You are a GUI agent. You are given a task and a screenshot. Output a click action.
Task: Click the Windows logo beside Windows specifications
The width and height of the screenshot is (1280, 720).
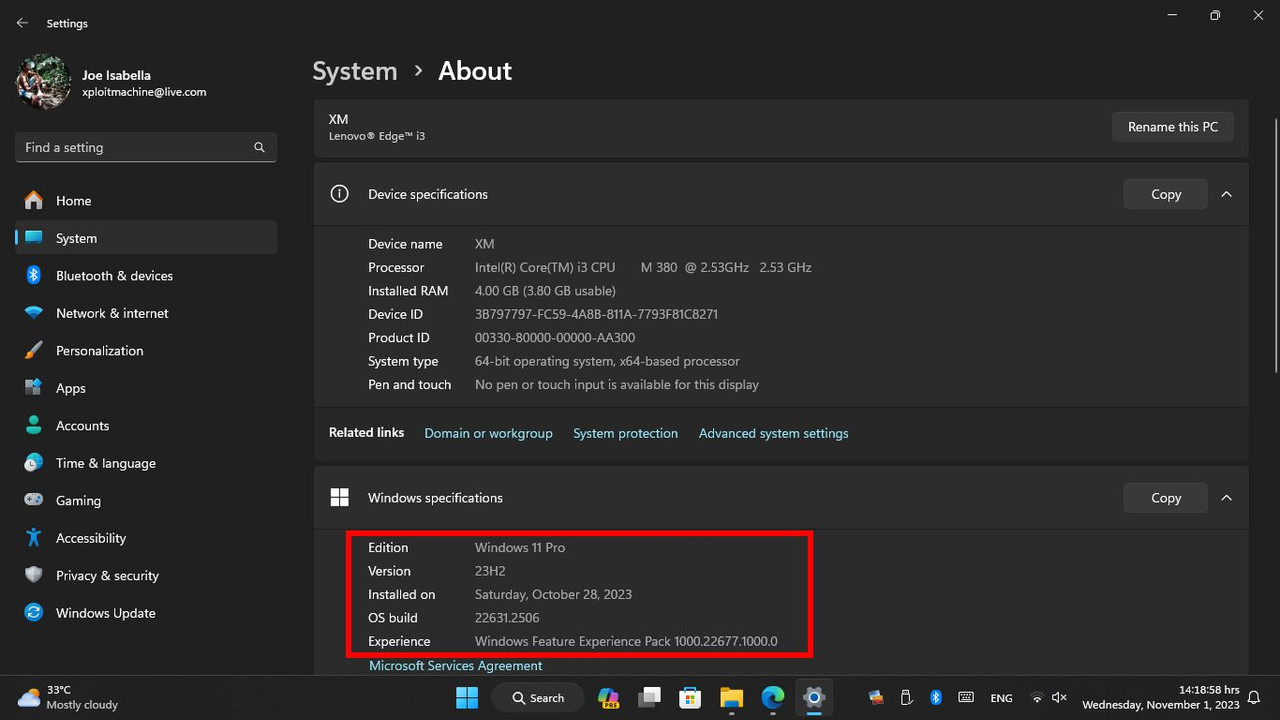[x=339, y=497]
